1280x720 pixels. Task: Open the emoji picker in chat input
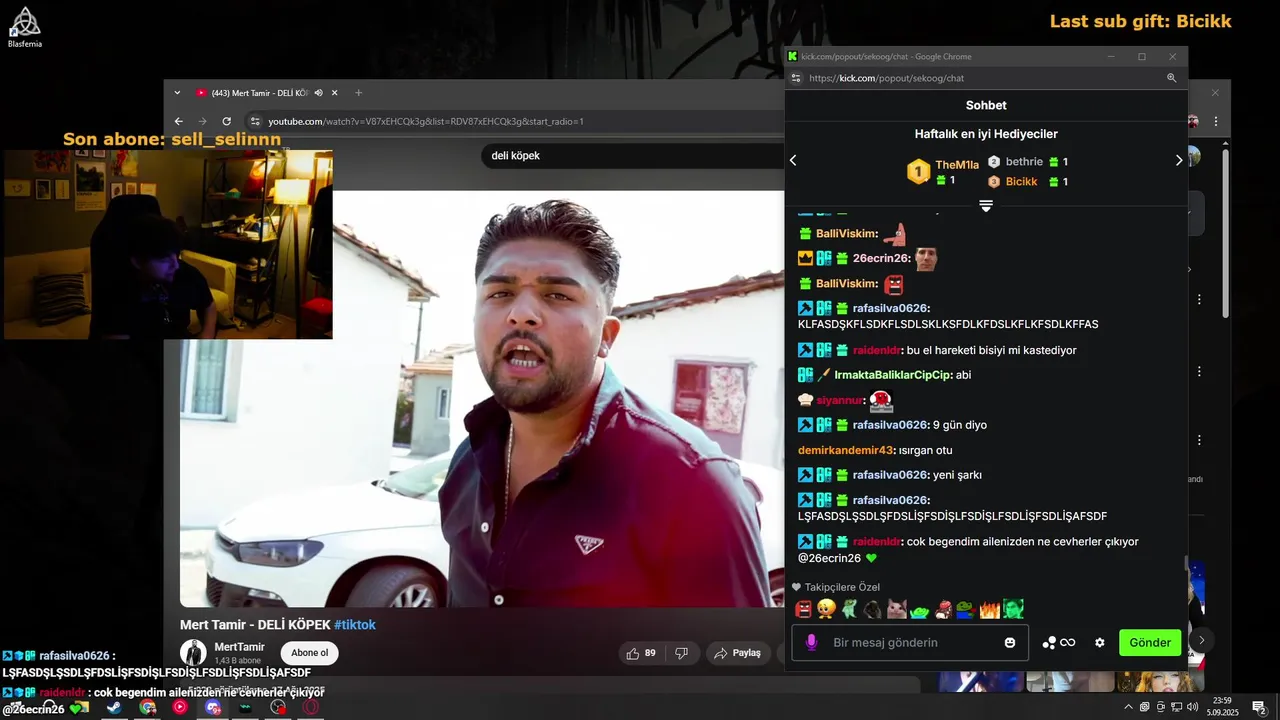pos(1010,642)
